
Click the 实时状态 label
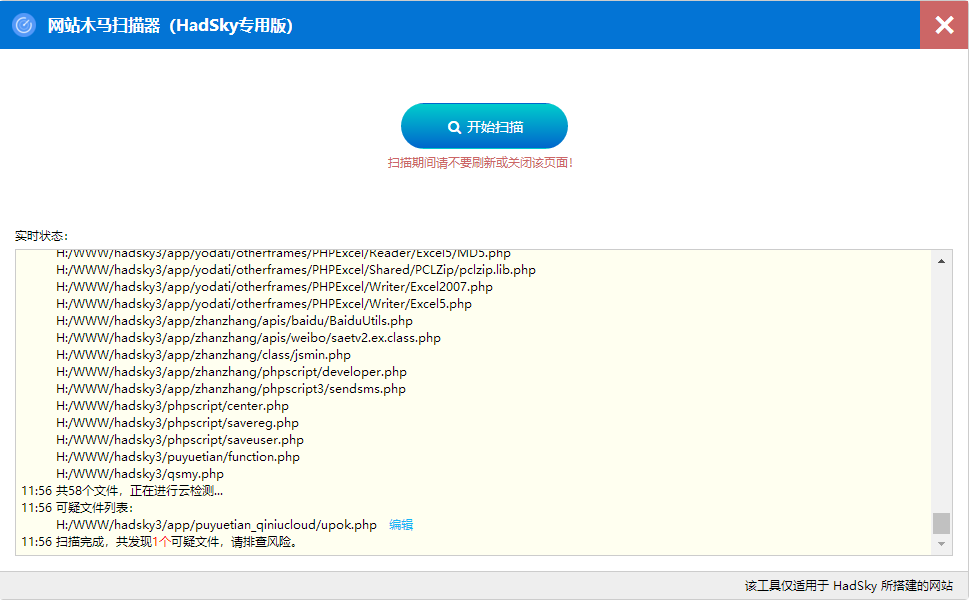point(41,236)
